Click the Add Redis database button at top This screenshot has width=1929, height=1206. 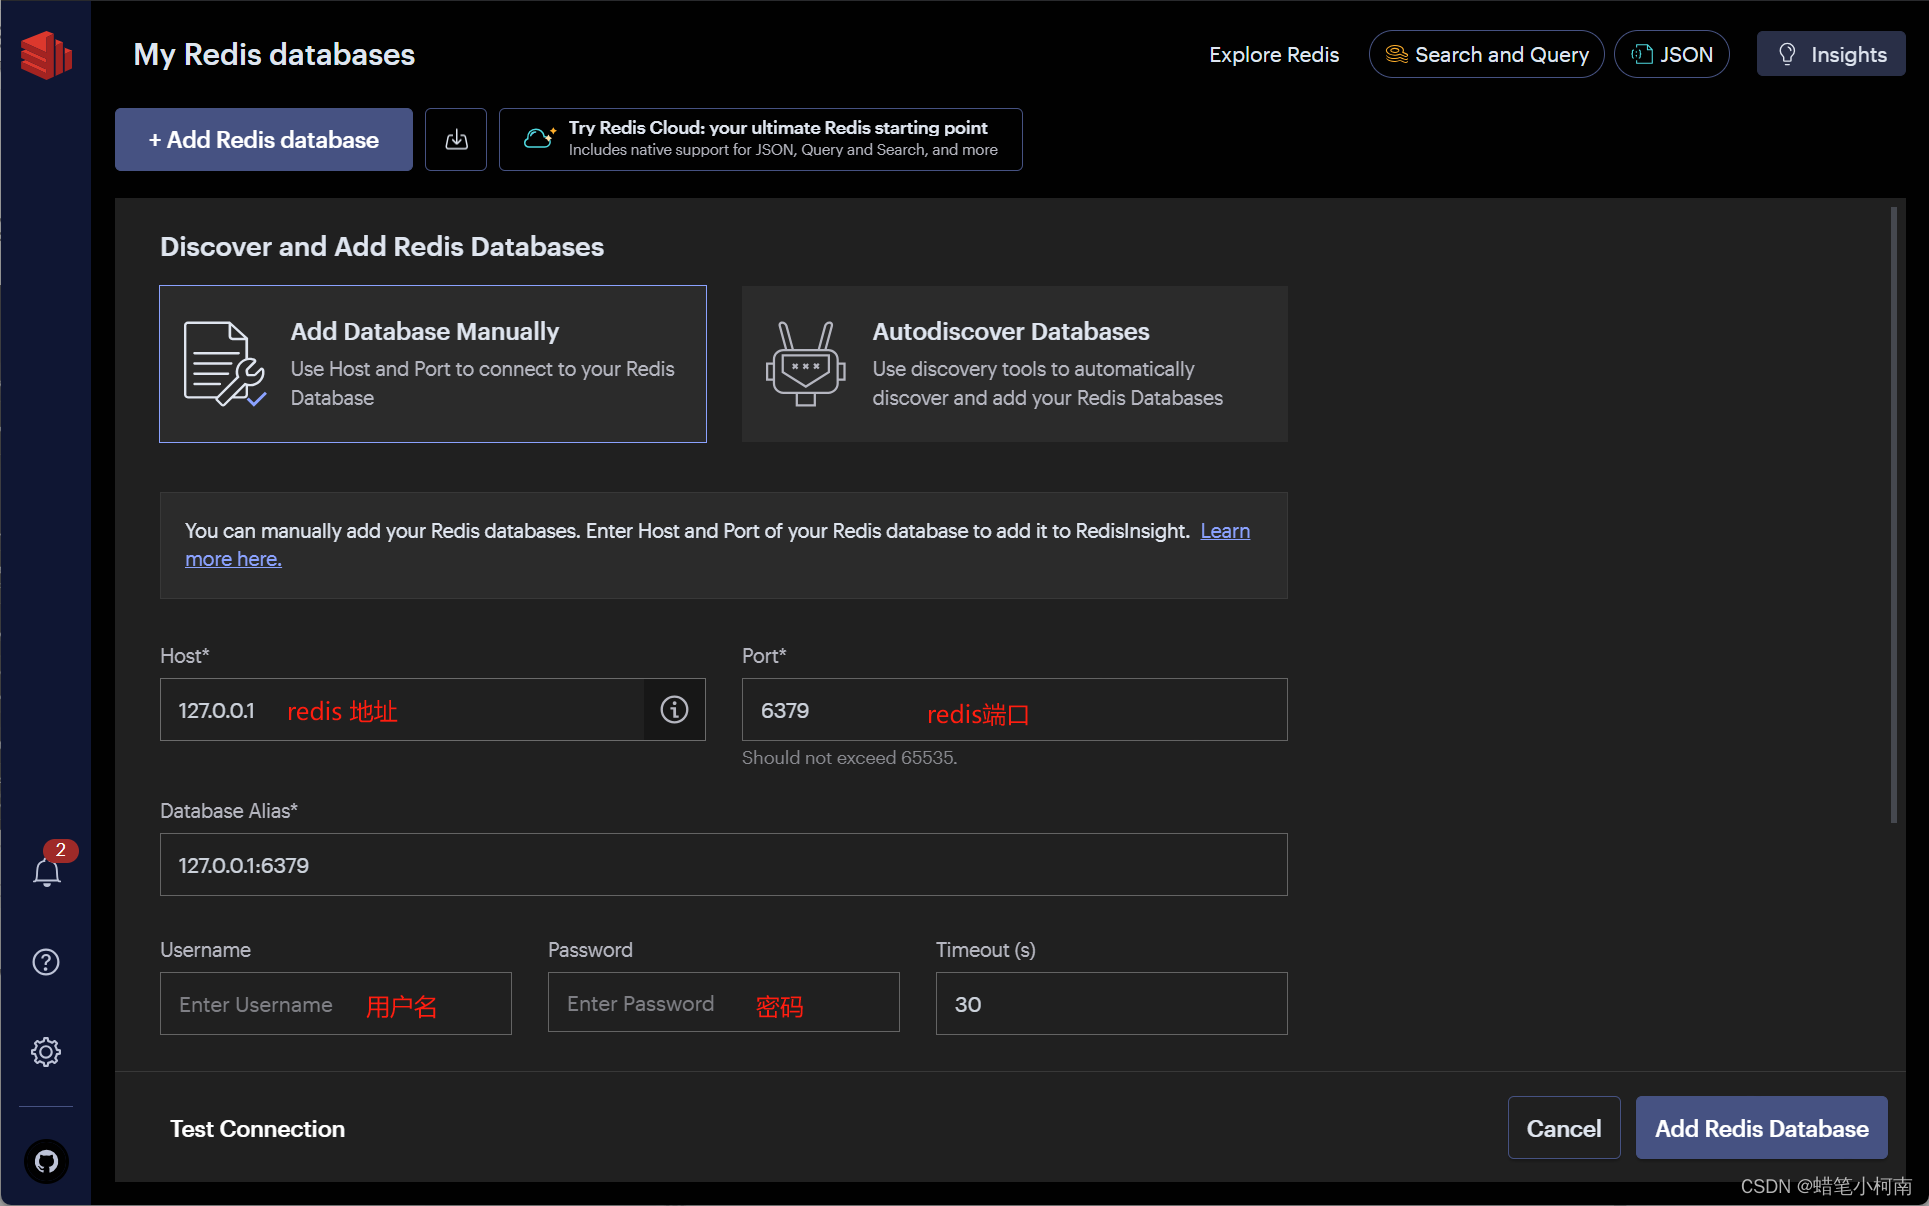[x=264, y=139]
